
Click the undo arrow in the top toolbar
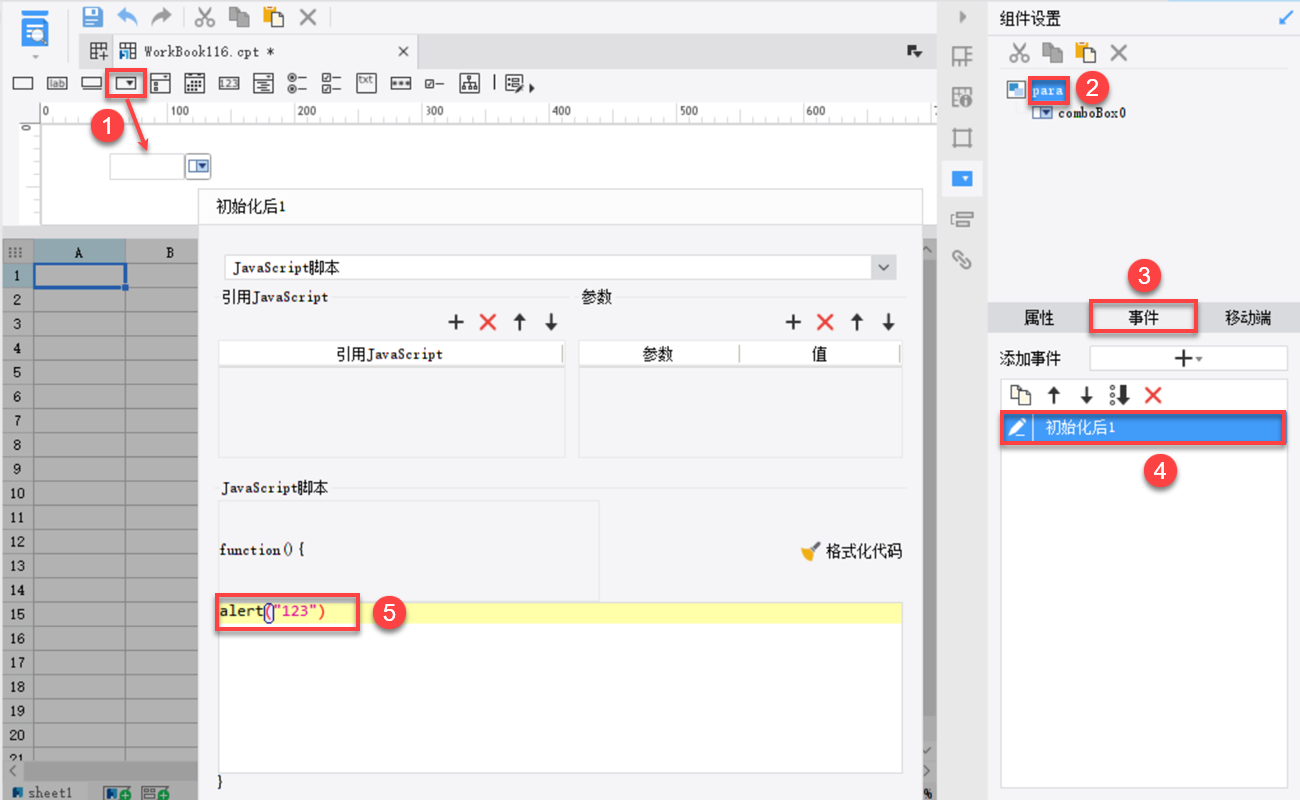[127, 16]
